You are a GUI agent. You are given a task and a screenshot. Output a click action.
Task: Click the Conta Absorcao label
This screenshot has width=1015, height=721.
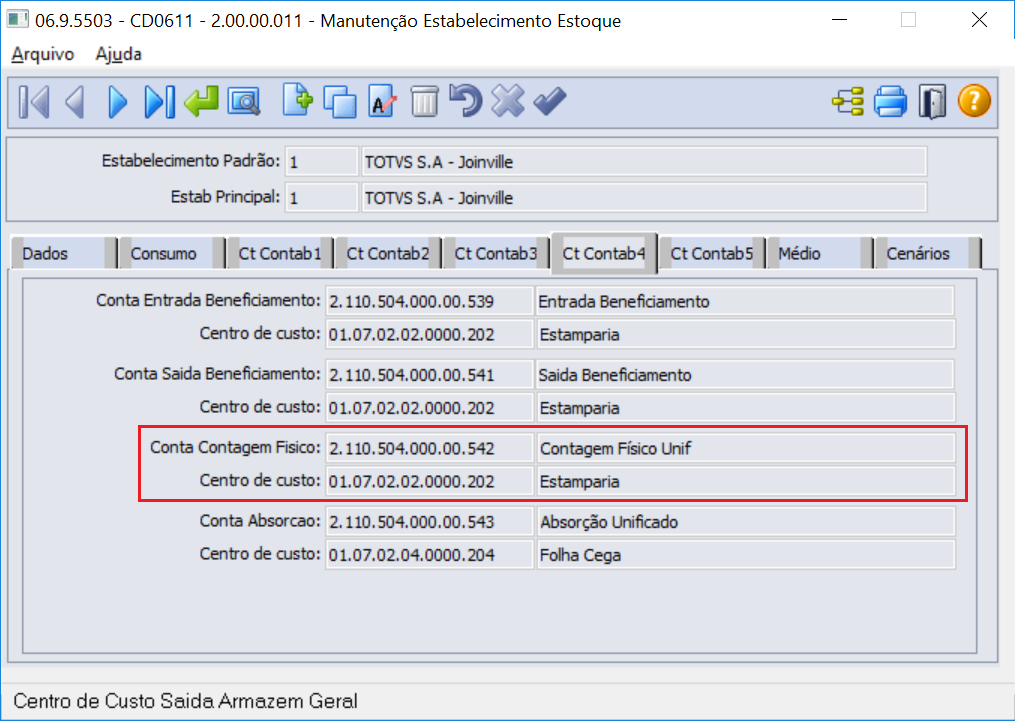pyautogui.click(x=260, y=521)
